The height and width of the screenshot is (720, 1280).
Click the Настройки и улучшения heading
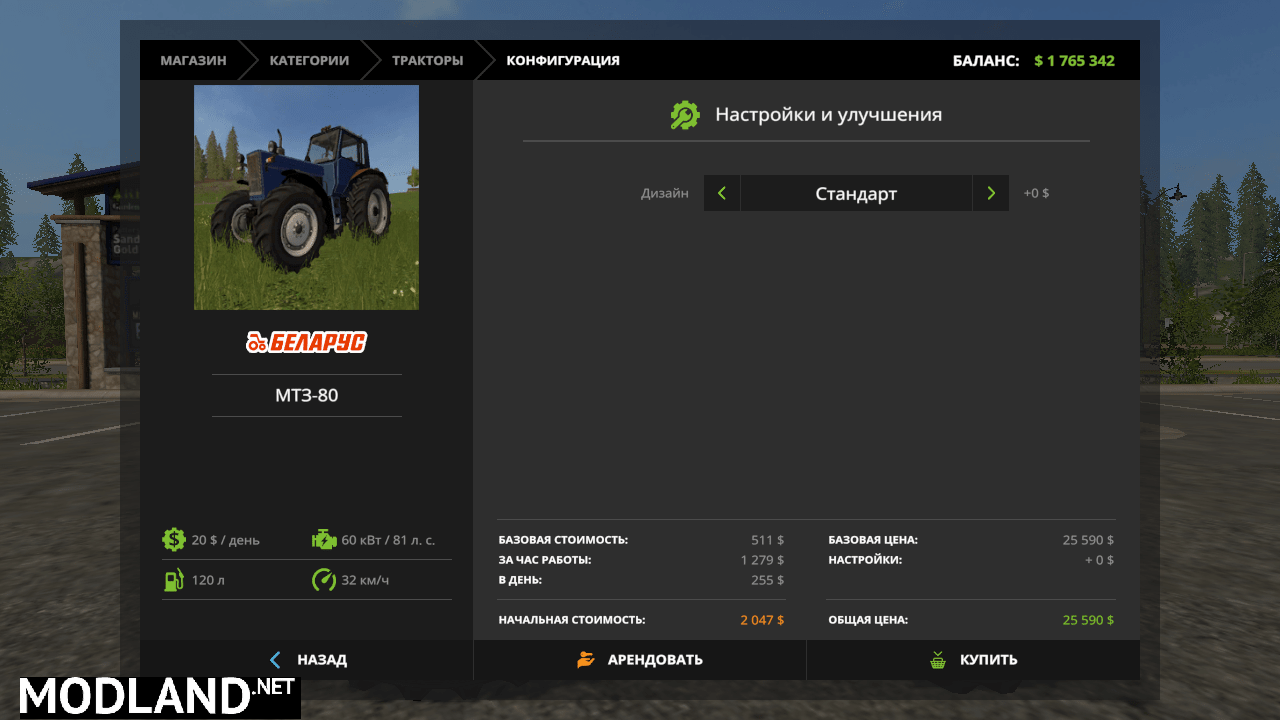click(828, 115)
